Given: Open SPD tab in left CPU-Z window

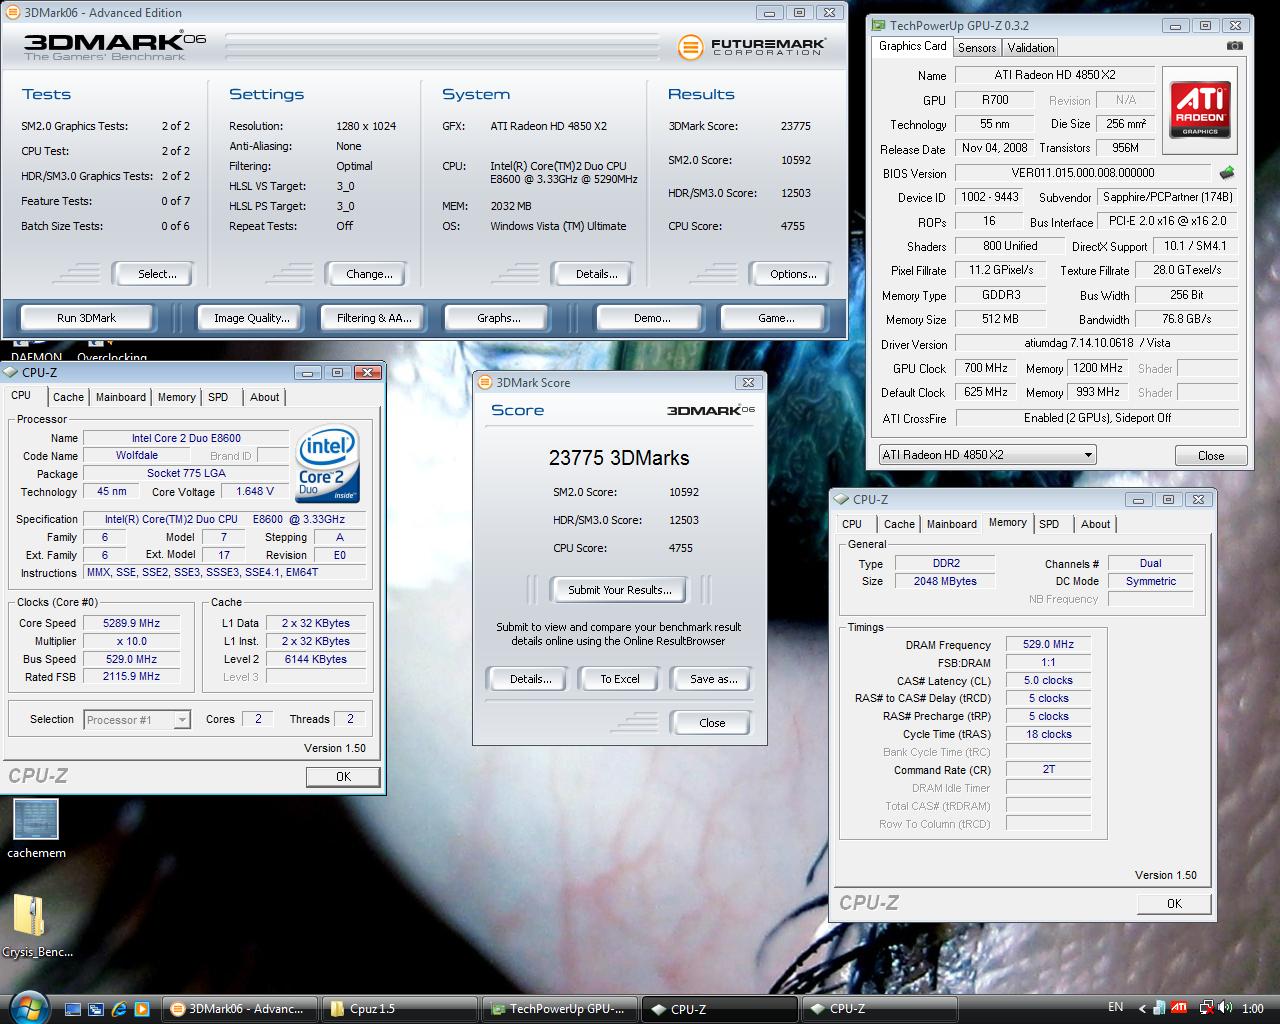Looking at the screenshot, I should 218,397.
